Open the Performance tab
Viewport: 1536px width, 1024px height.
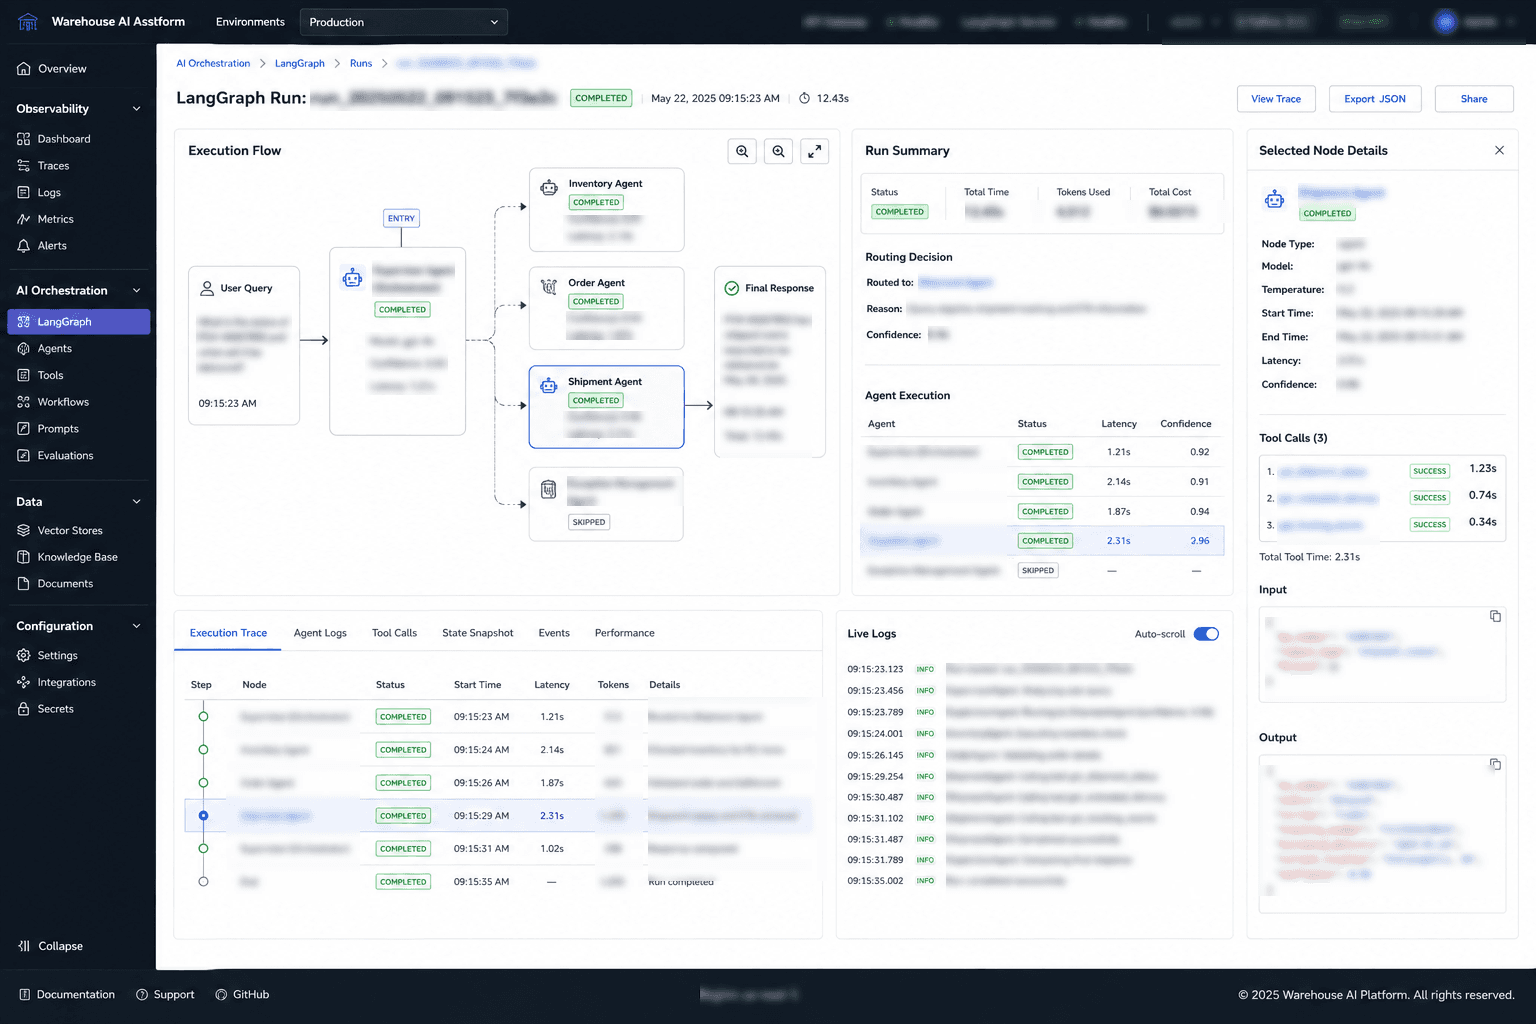click(625, 633)
